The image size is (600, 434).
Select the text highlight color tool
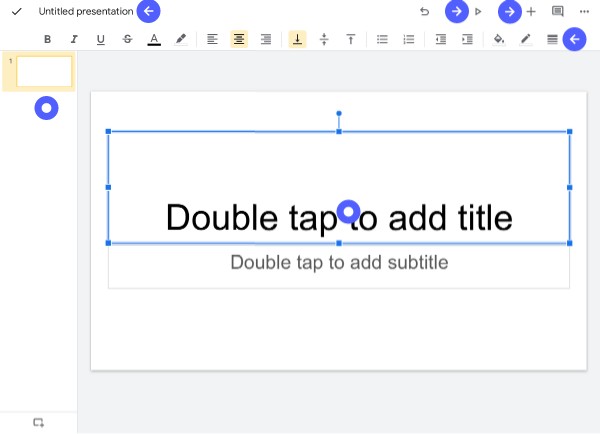click(x=181, y=39)
